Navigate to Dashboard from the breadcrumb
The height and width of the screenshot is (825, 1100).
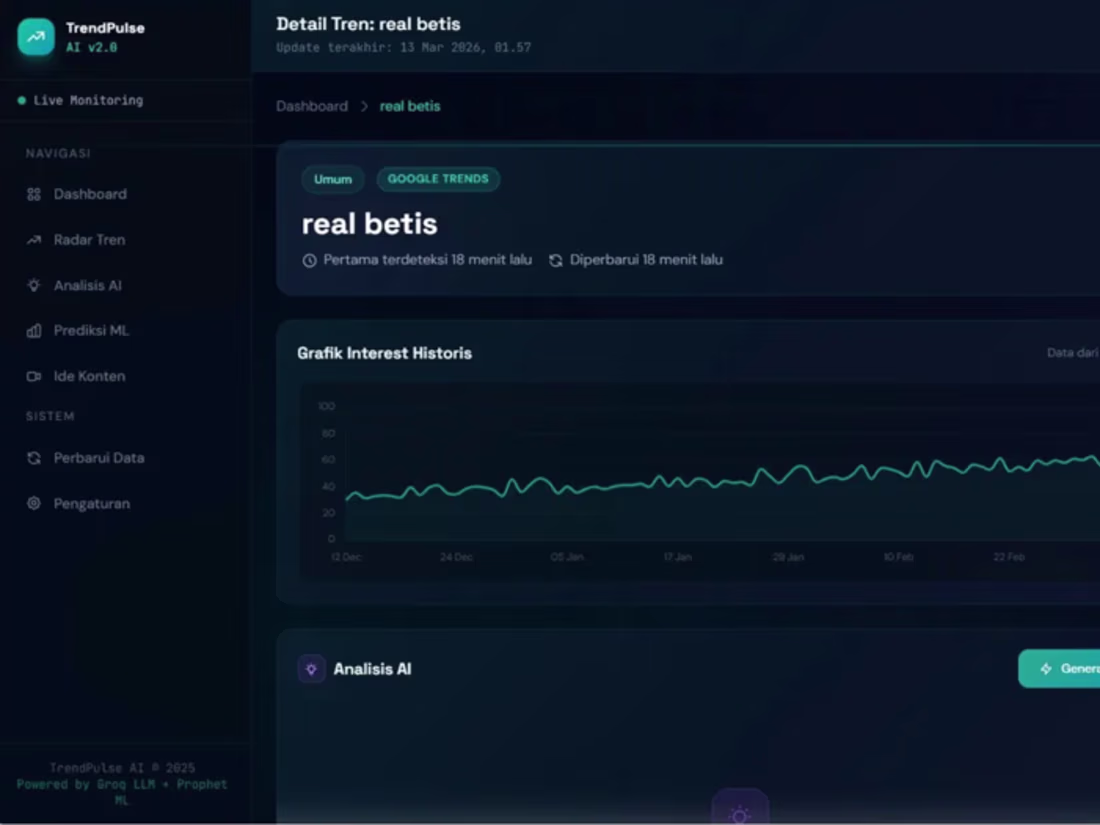pos(311,106)
